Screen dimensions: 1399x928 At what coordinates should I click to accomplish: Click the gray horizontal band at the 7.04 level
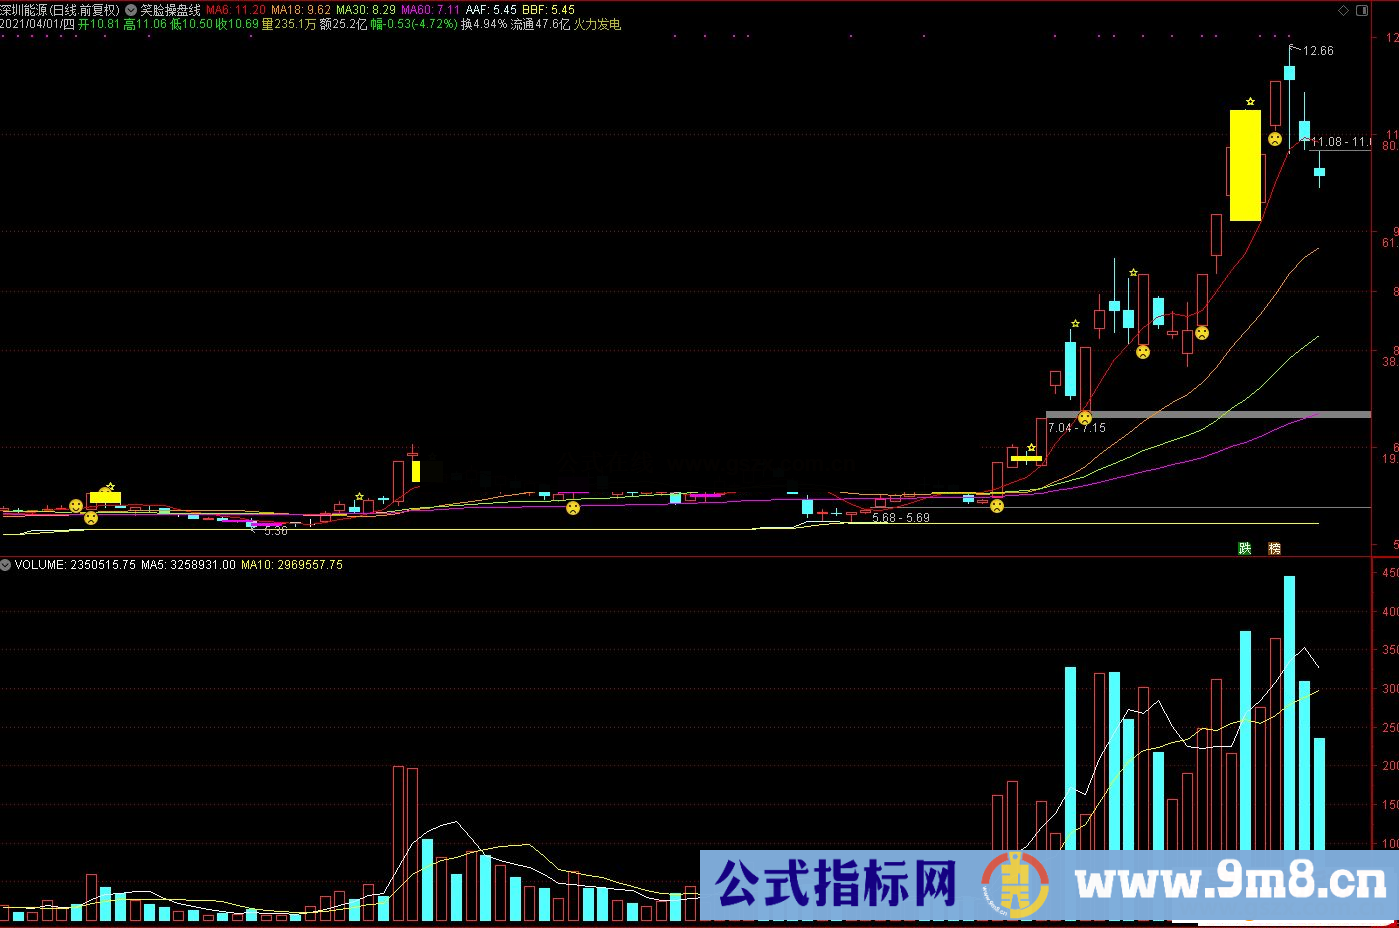click(x=1200, y=414)
